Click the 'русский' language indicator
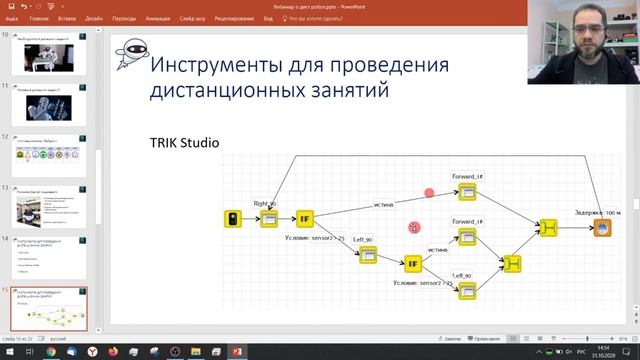This screenshot has width=640, height=360. click(x=58, y=339)
